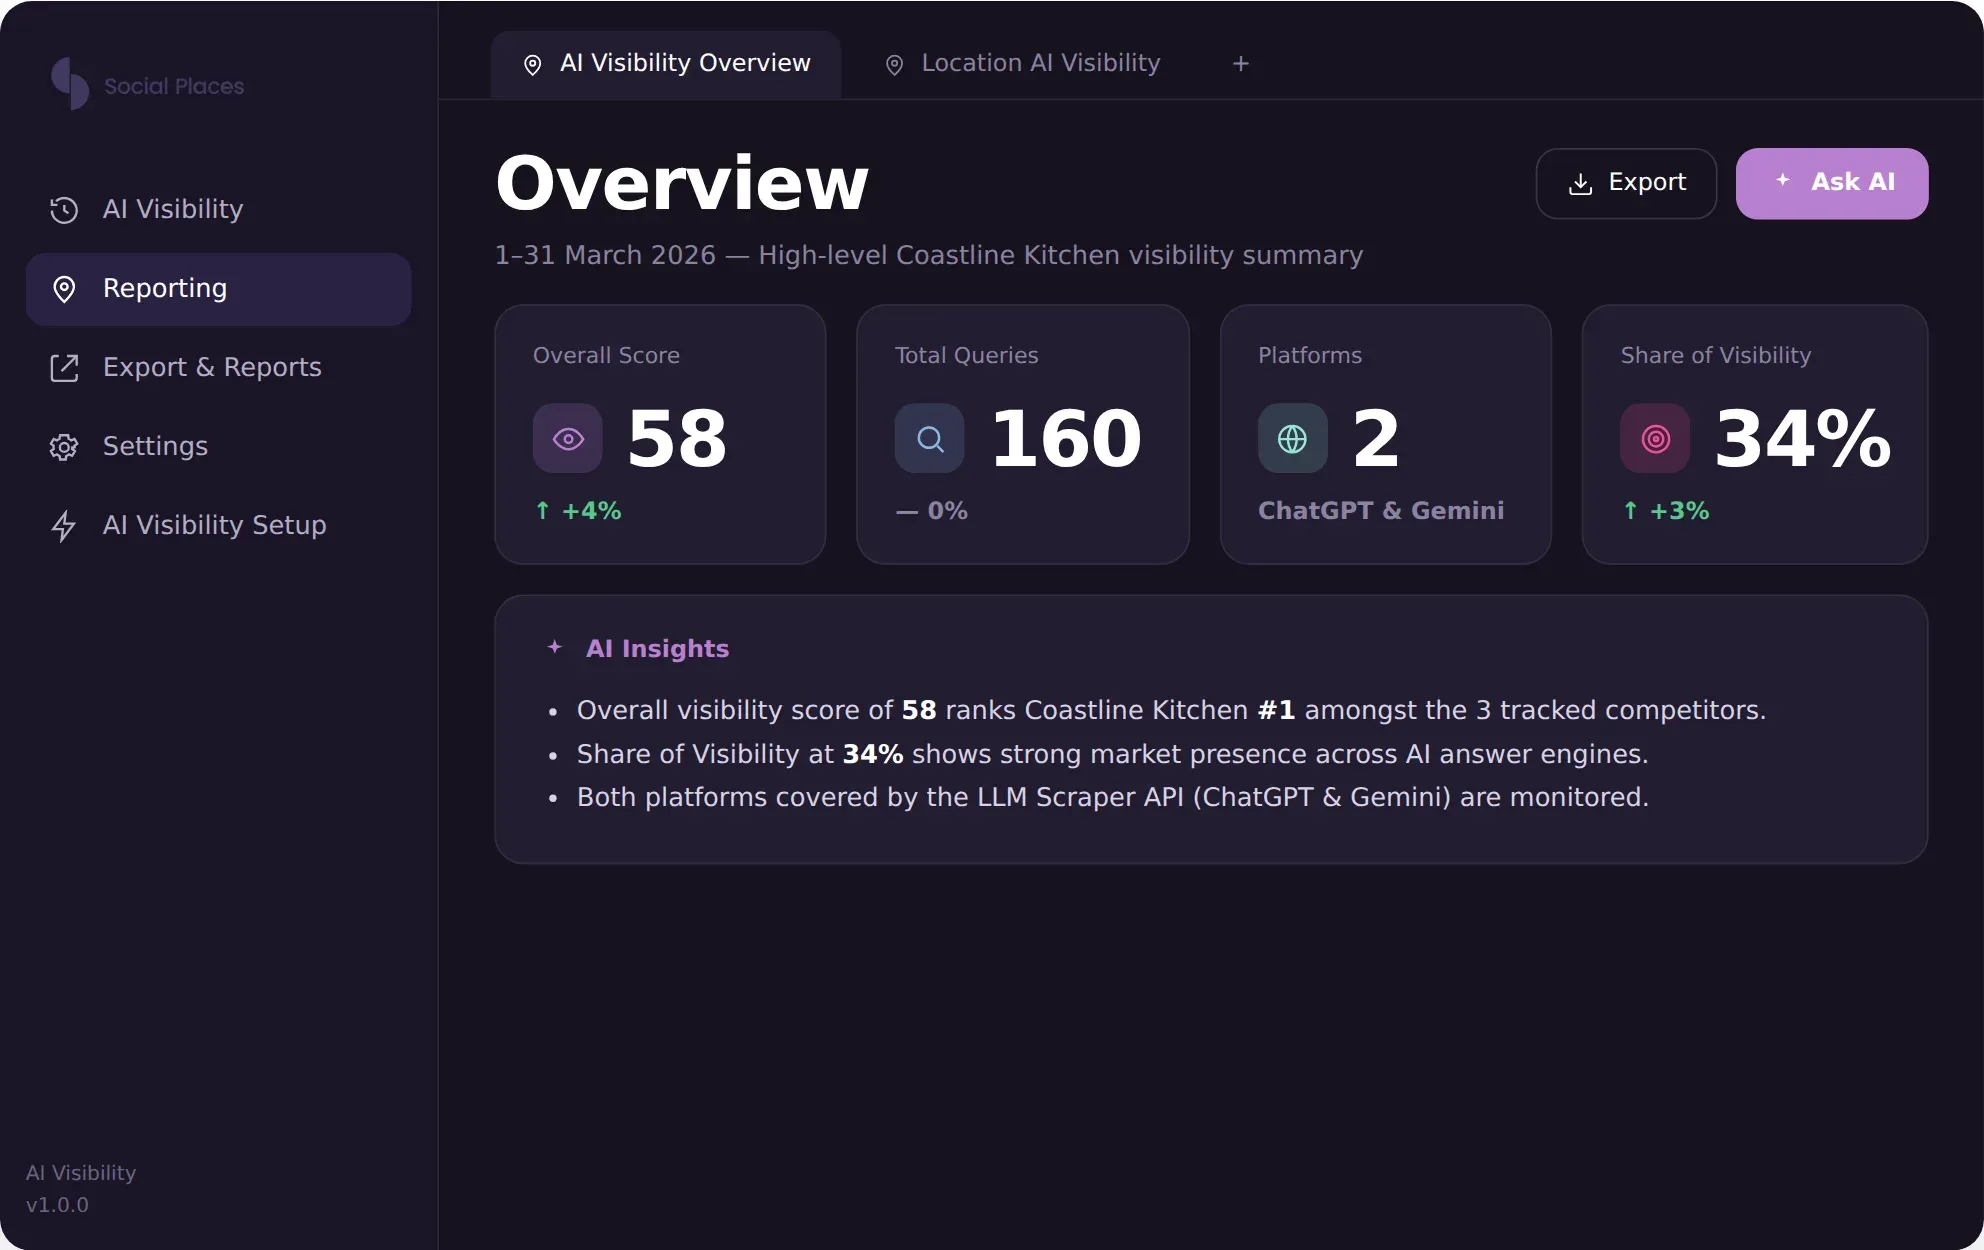Screen dimensions: 1984x1250
Task: Click the Platforms card label
Action: tap(1310, 355)
